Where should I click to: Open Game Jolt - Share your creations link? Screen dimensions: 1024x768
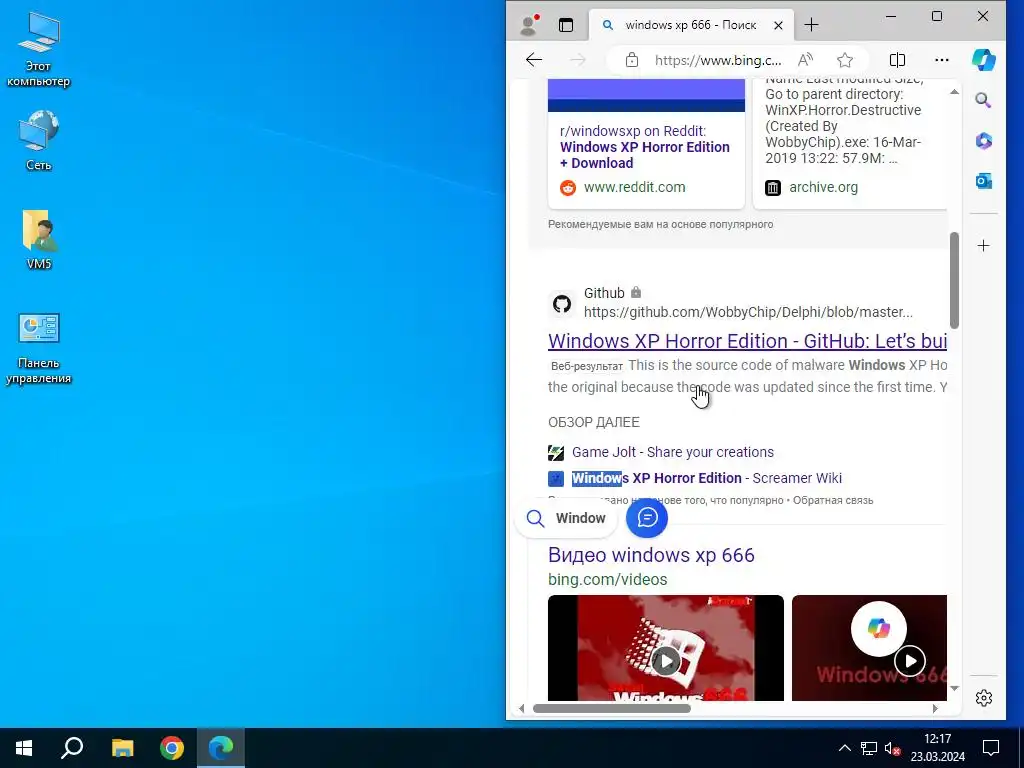(673, 452)
